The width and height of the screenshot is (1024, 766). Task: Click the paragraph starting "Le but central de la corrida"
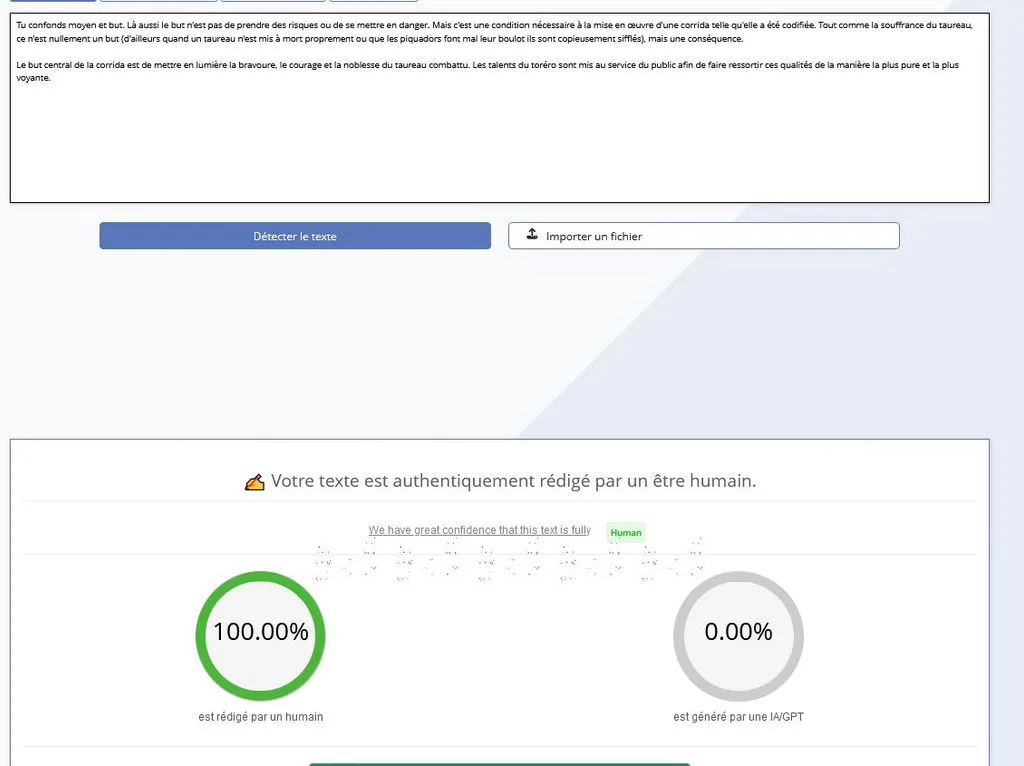point(488,71)
